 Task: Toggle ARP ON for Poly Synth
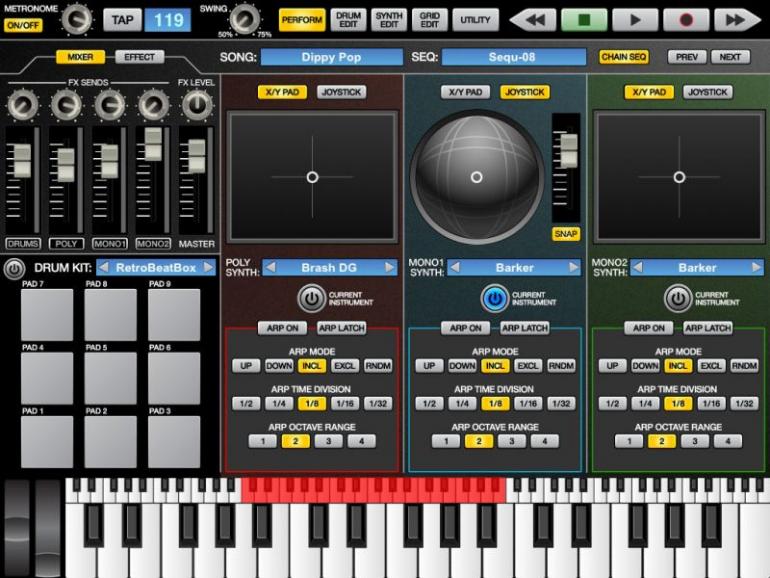click(x=282, y=328)
